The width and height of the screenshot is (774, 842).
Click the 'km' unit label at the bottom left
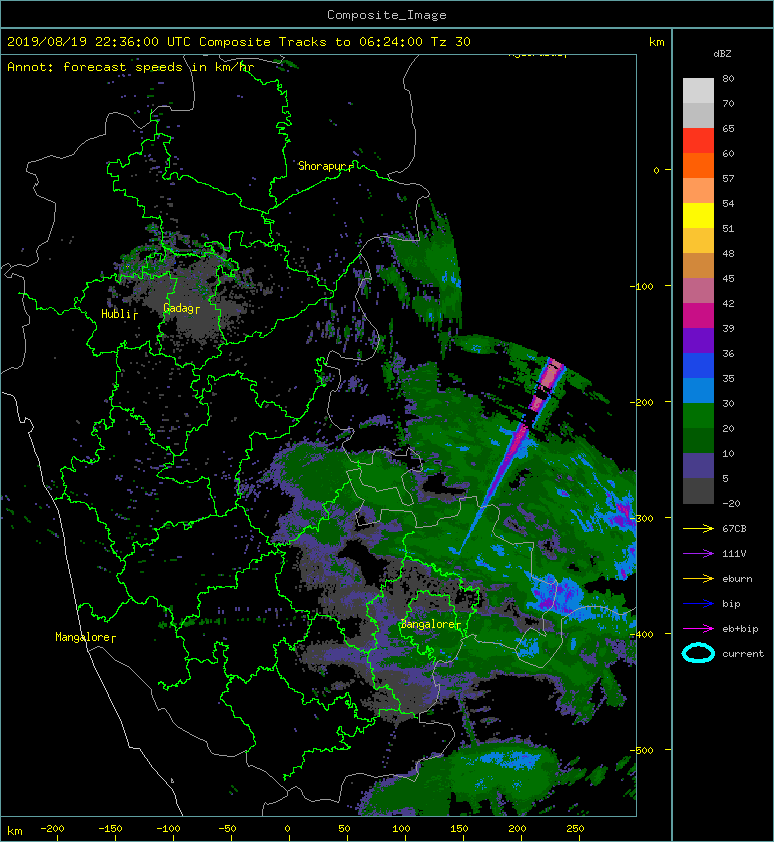pos(15,831)
